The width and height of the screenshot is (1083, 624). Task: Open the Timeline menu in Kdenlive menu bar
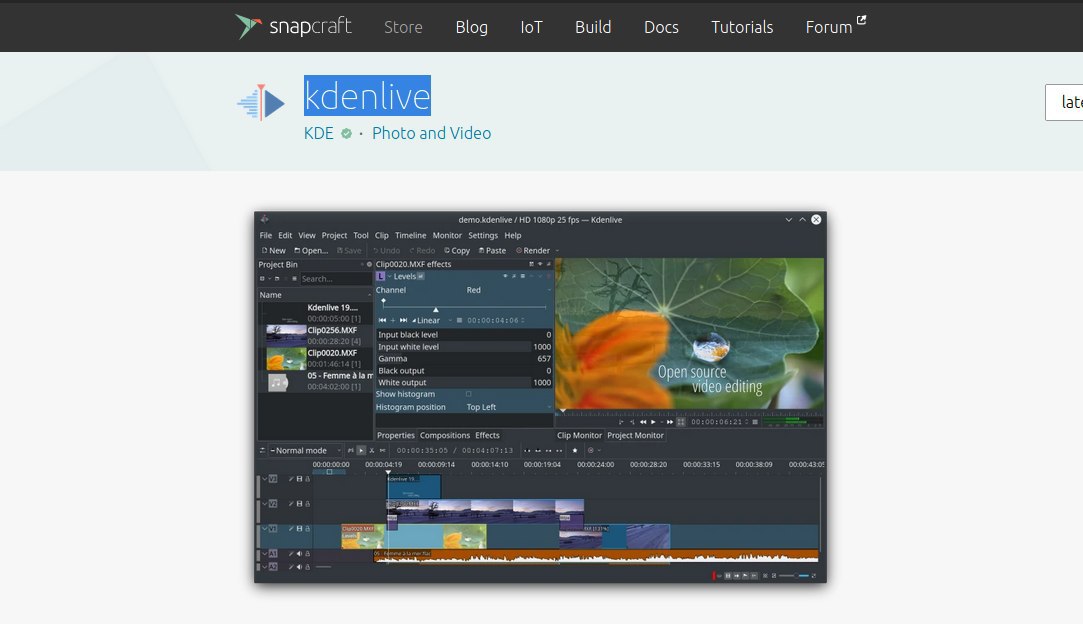coord(410,236)
